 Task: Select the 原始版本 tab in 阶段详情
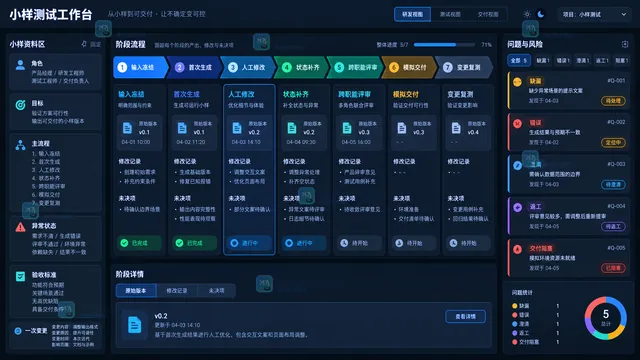[136, 291]
